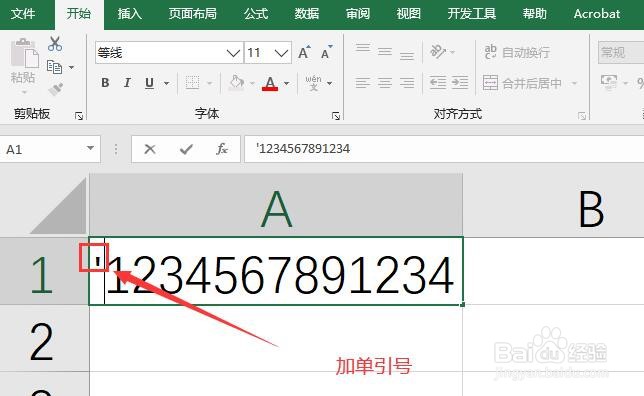Click the decrease indent icon
Viewport: 644px width, 396px height.
[x=438, y=83]
